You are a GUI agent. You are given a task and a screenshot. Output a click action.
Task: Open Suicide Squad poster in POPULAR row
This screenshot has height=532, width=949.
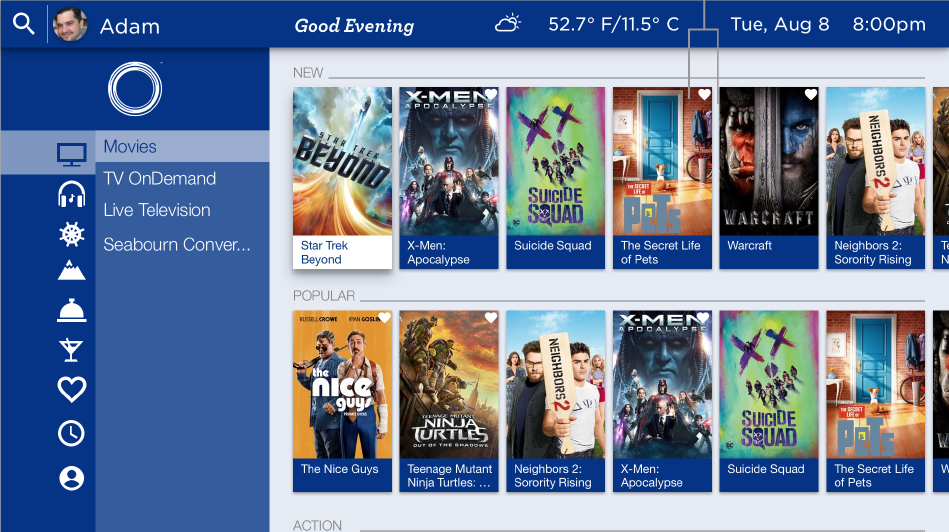(x=769, y=385)
